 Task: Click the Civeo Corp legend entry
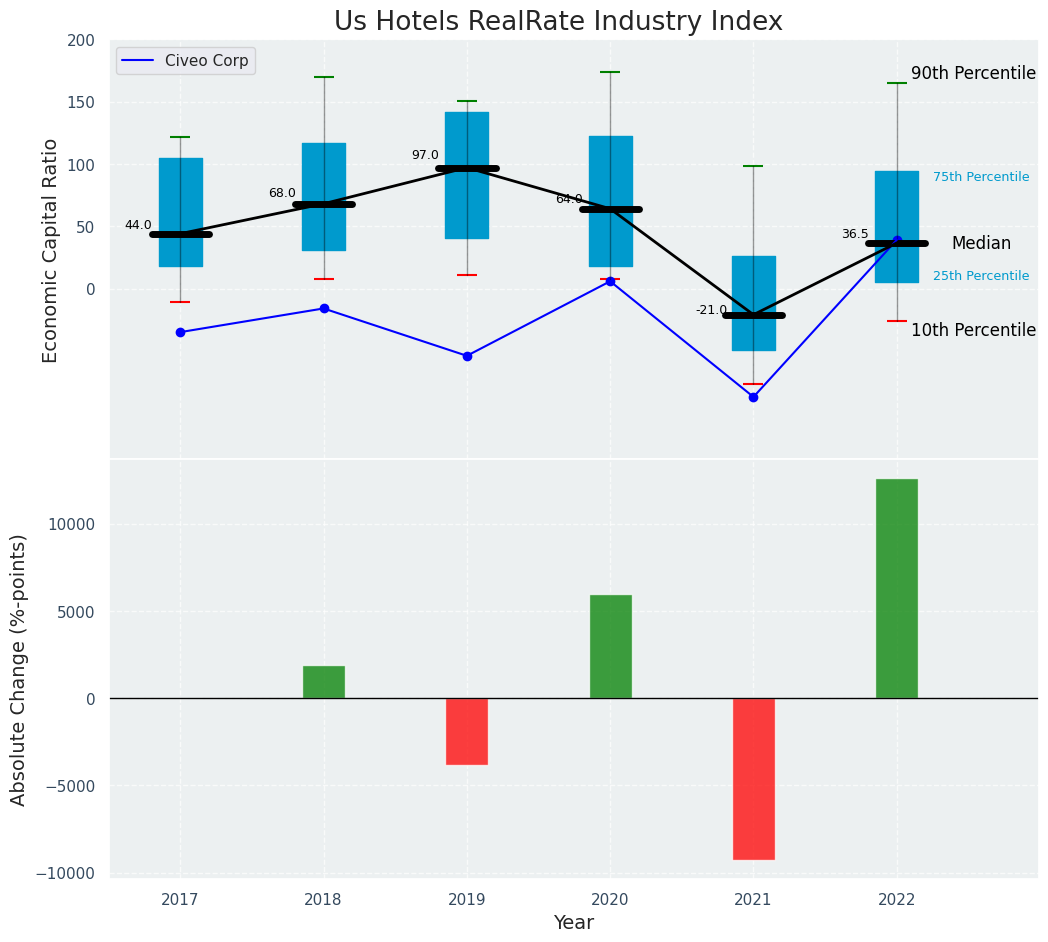pyautogui.click(x=186, y=61)
